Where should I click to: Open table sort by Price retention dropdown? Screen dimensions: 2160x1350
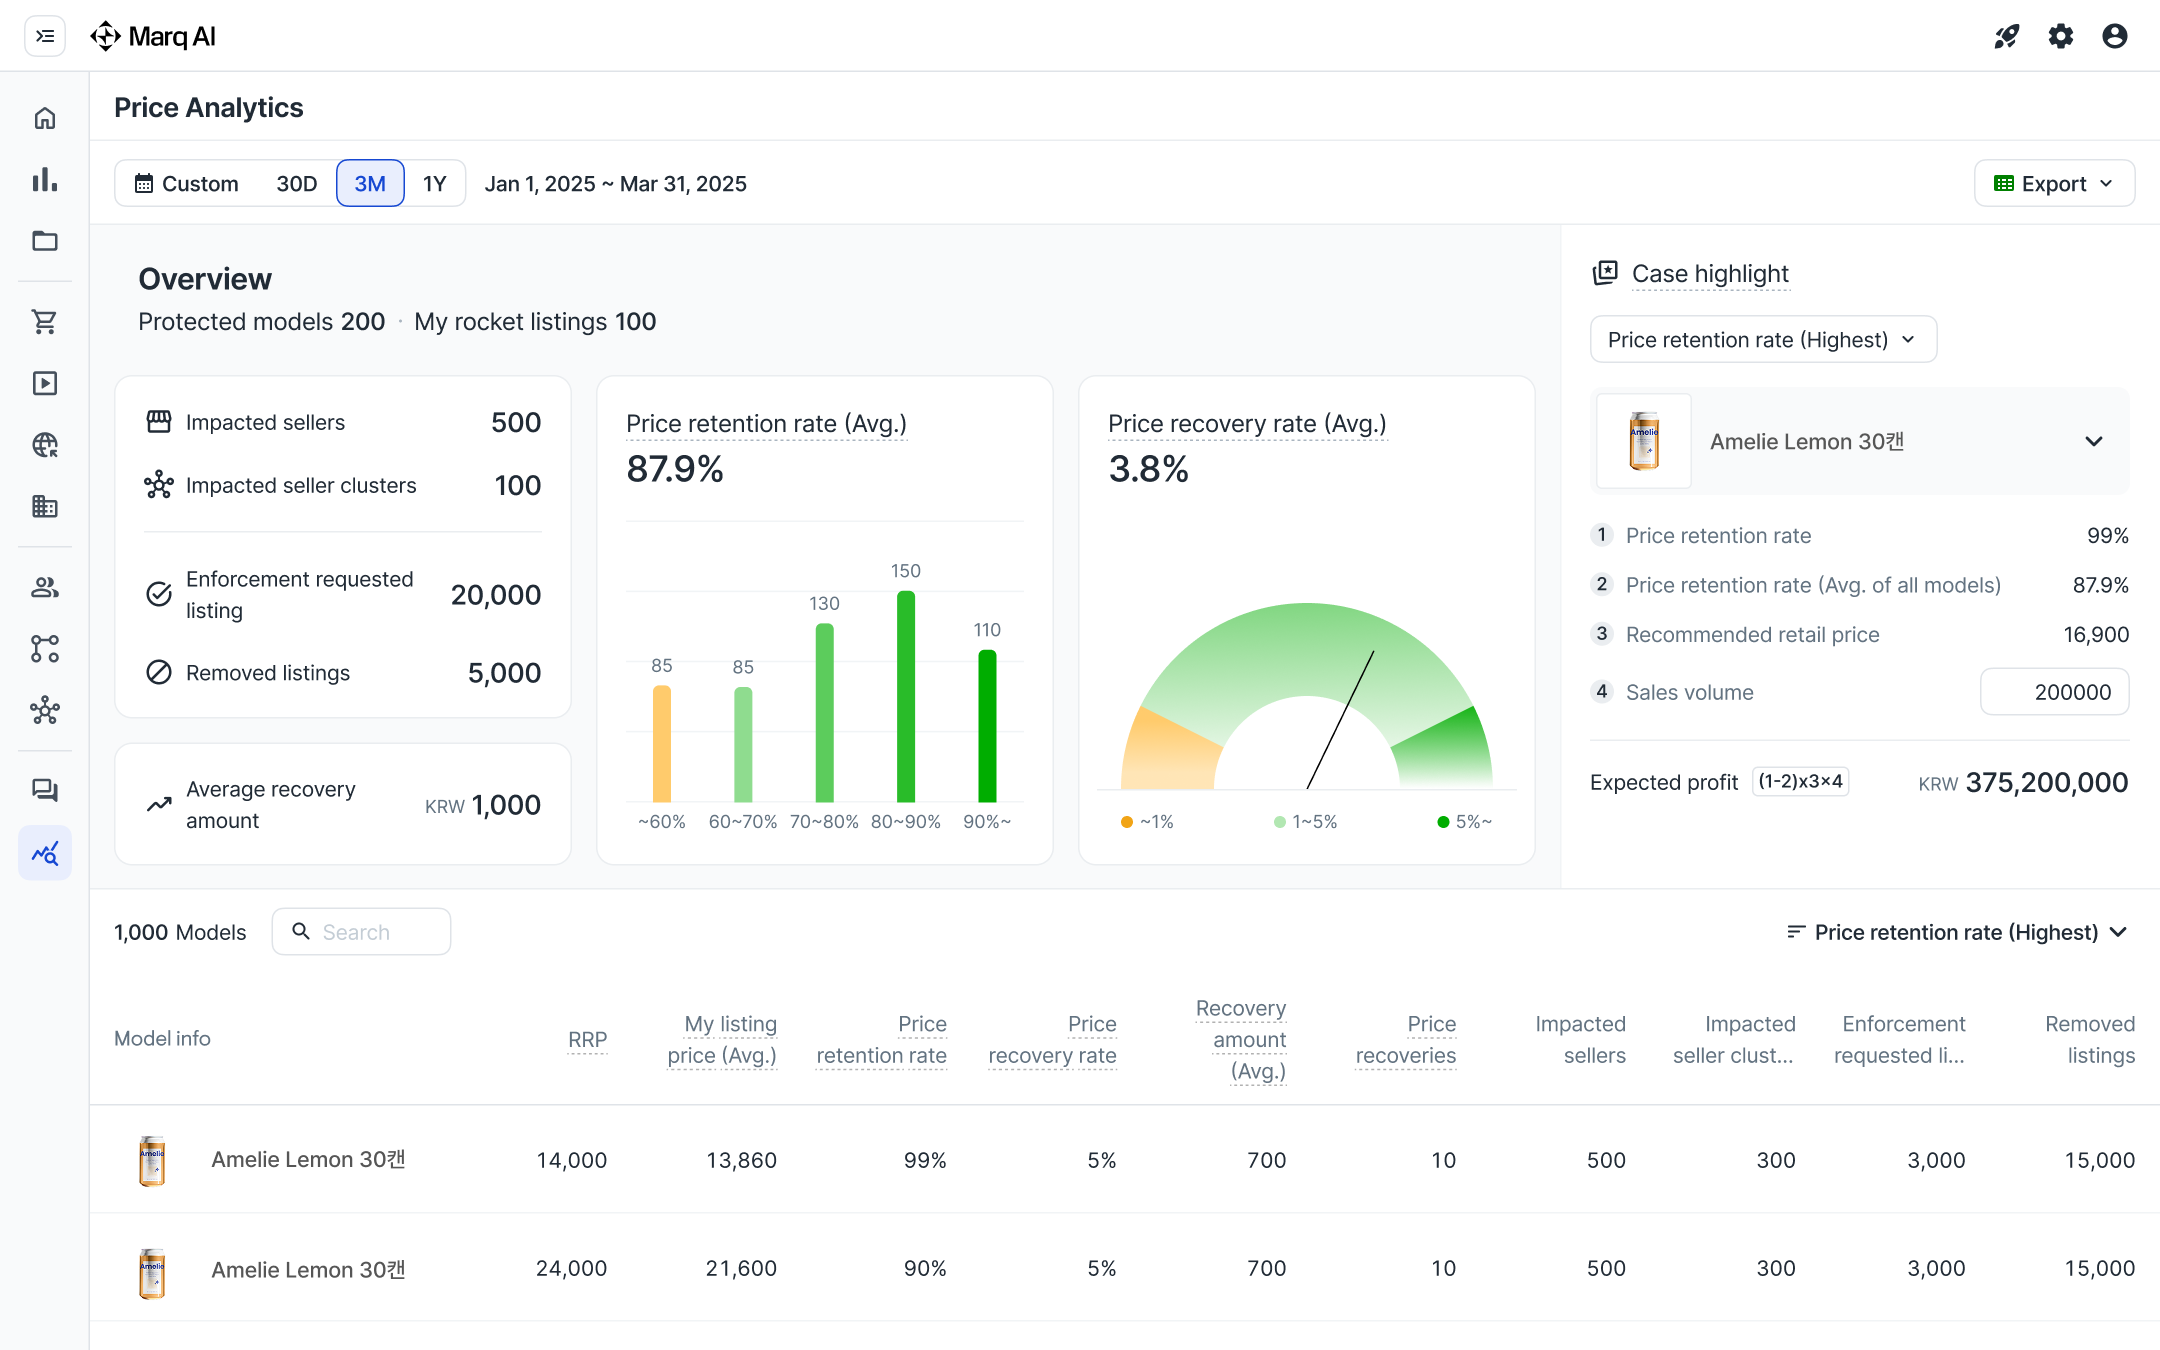pos(1956,932)
